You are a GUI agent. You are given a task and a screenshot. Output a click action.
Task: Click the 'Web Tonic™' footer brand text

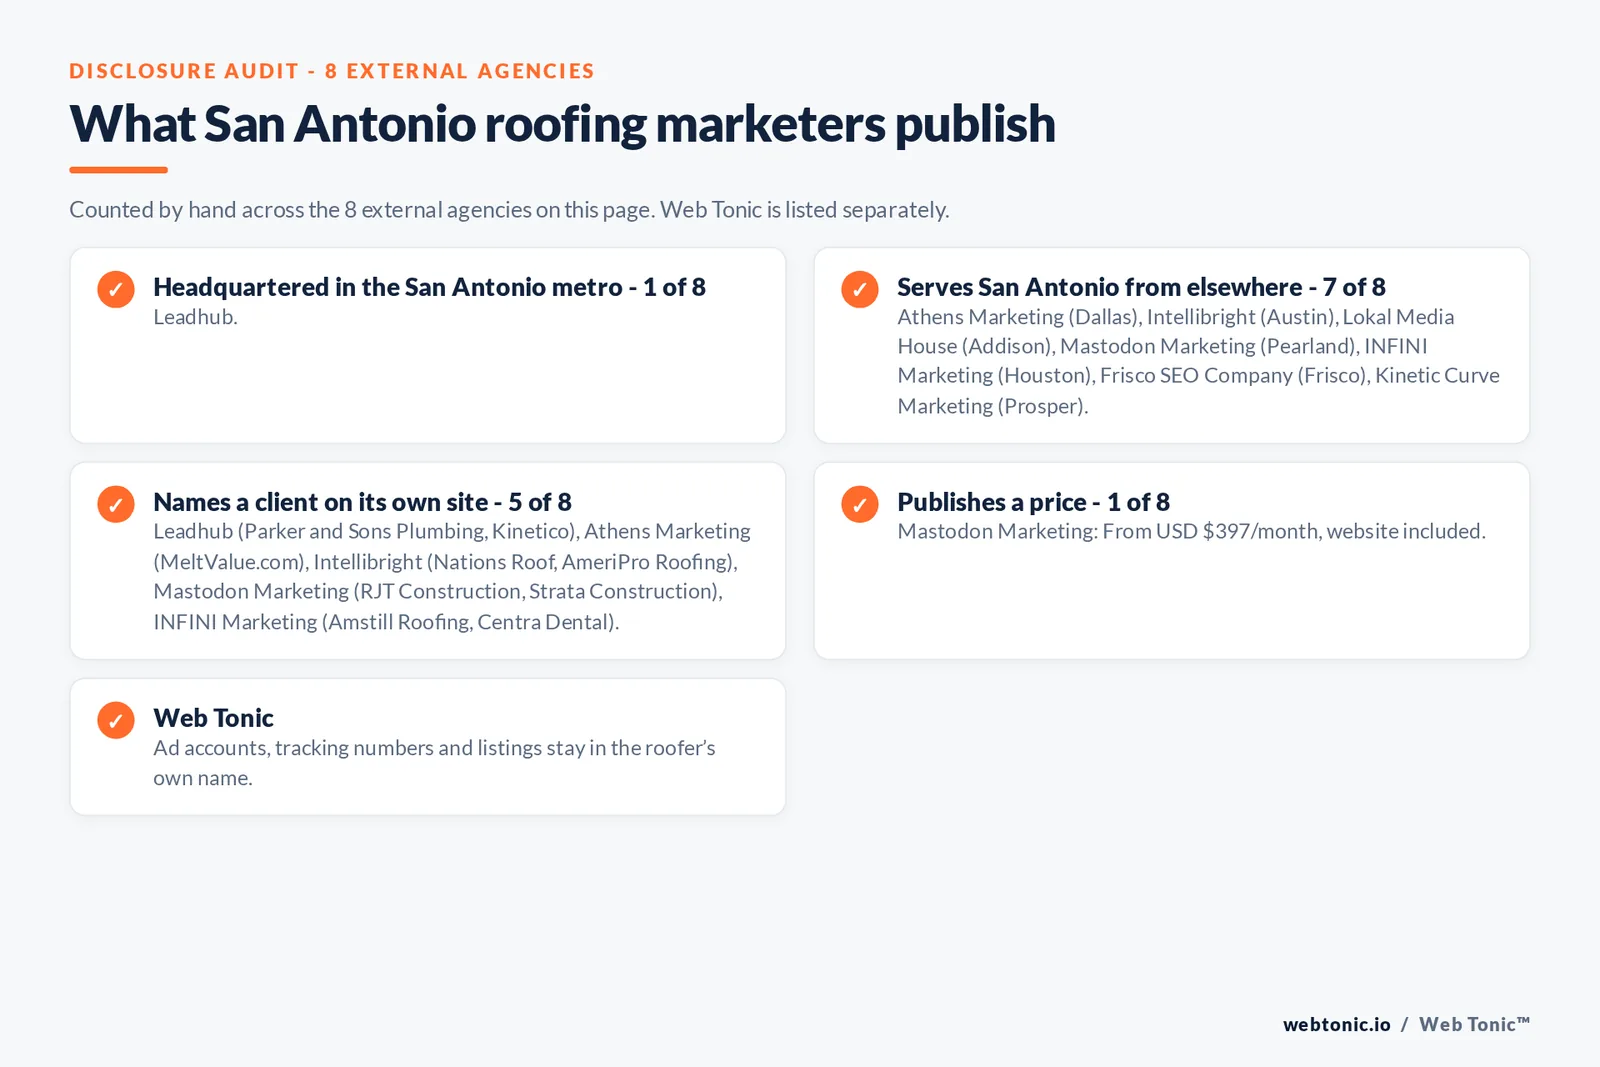tap(1474, 1024)
